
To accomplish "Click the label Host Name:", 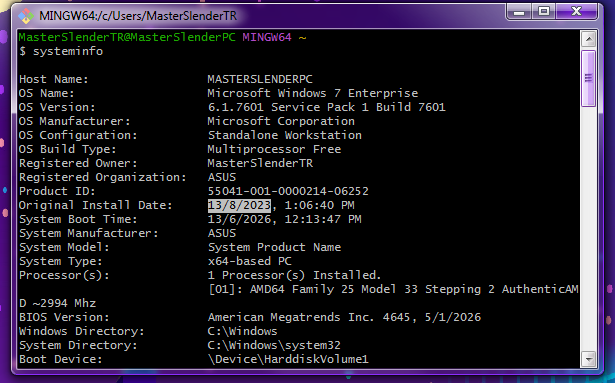I will [x=54, y=79].
